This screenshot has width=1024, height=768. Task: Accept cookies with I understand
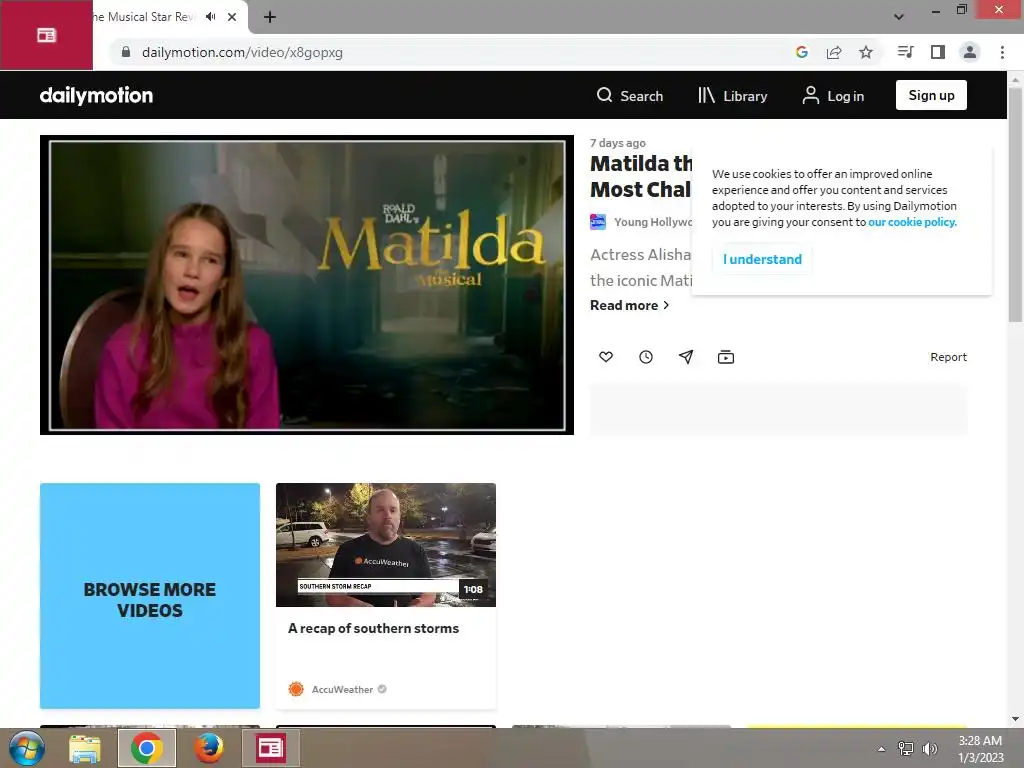click(x=762, y=259)
